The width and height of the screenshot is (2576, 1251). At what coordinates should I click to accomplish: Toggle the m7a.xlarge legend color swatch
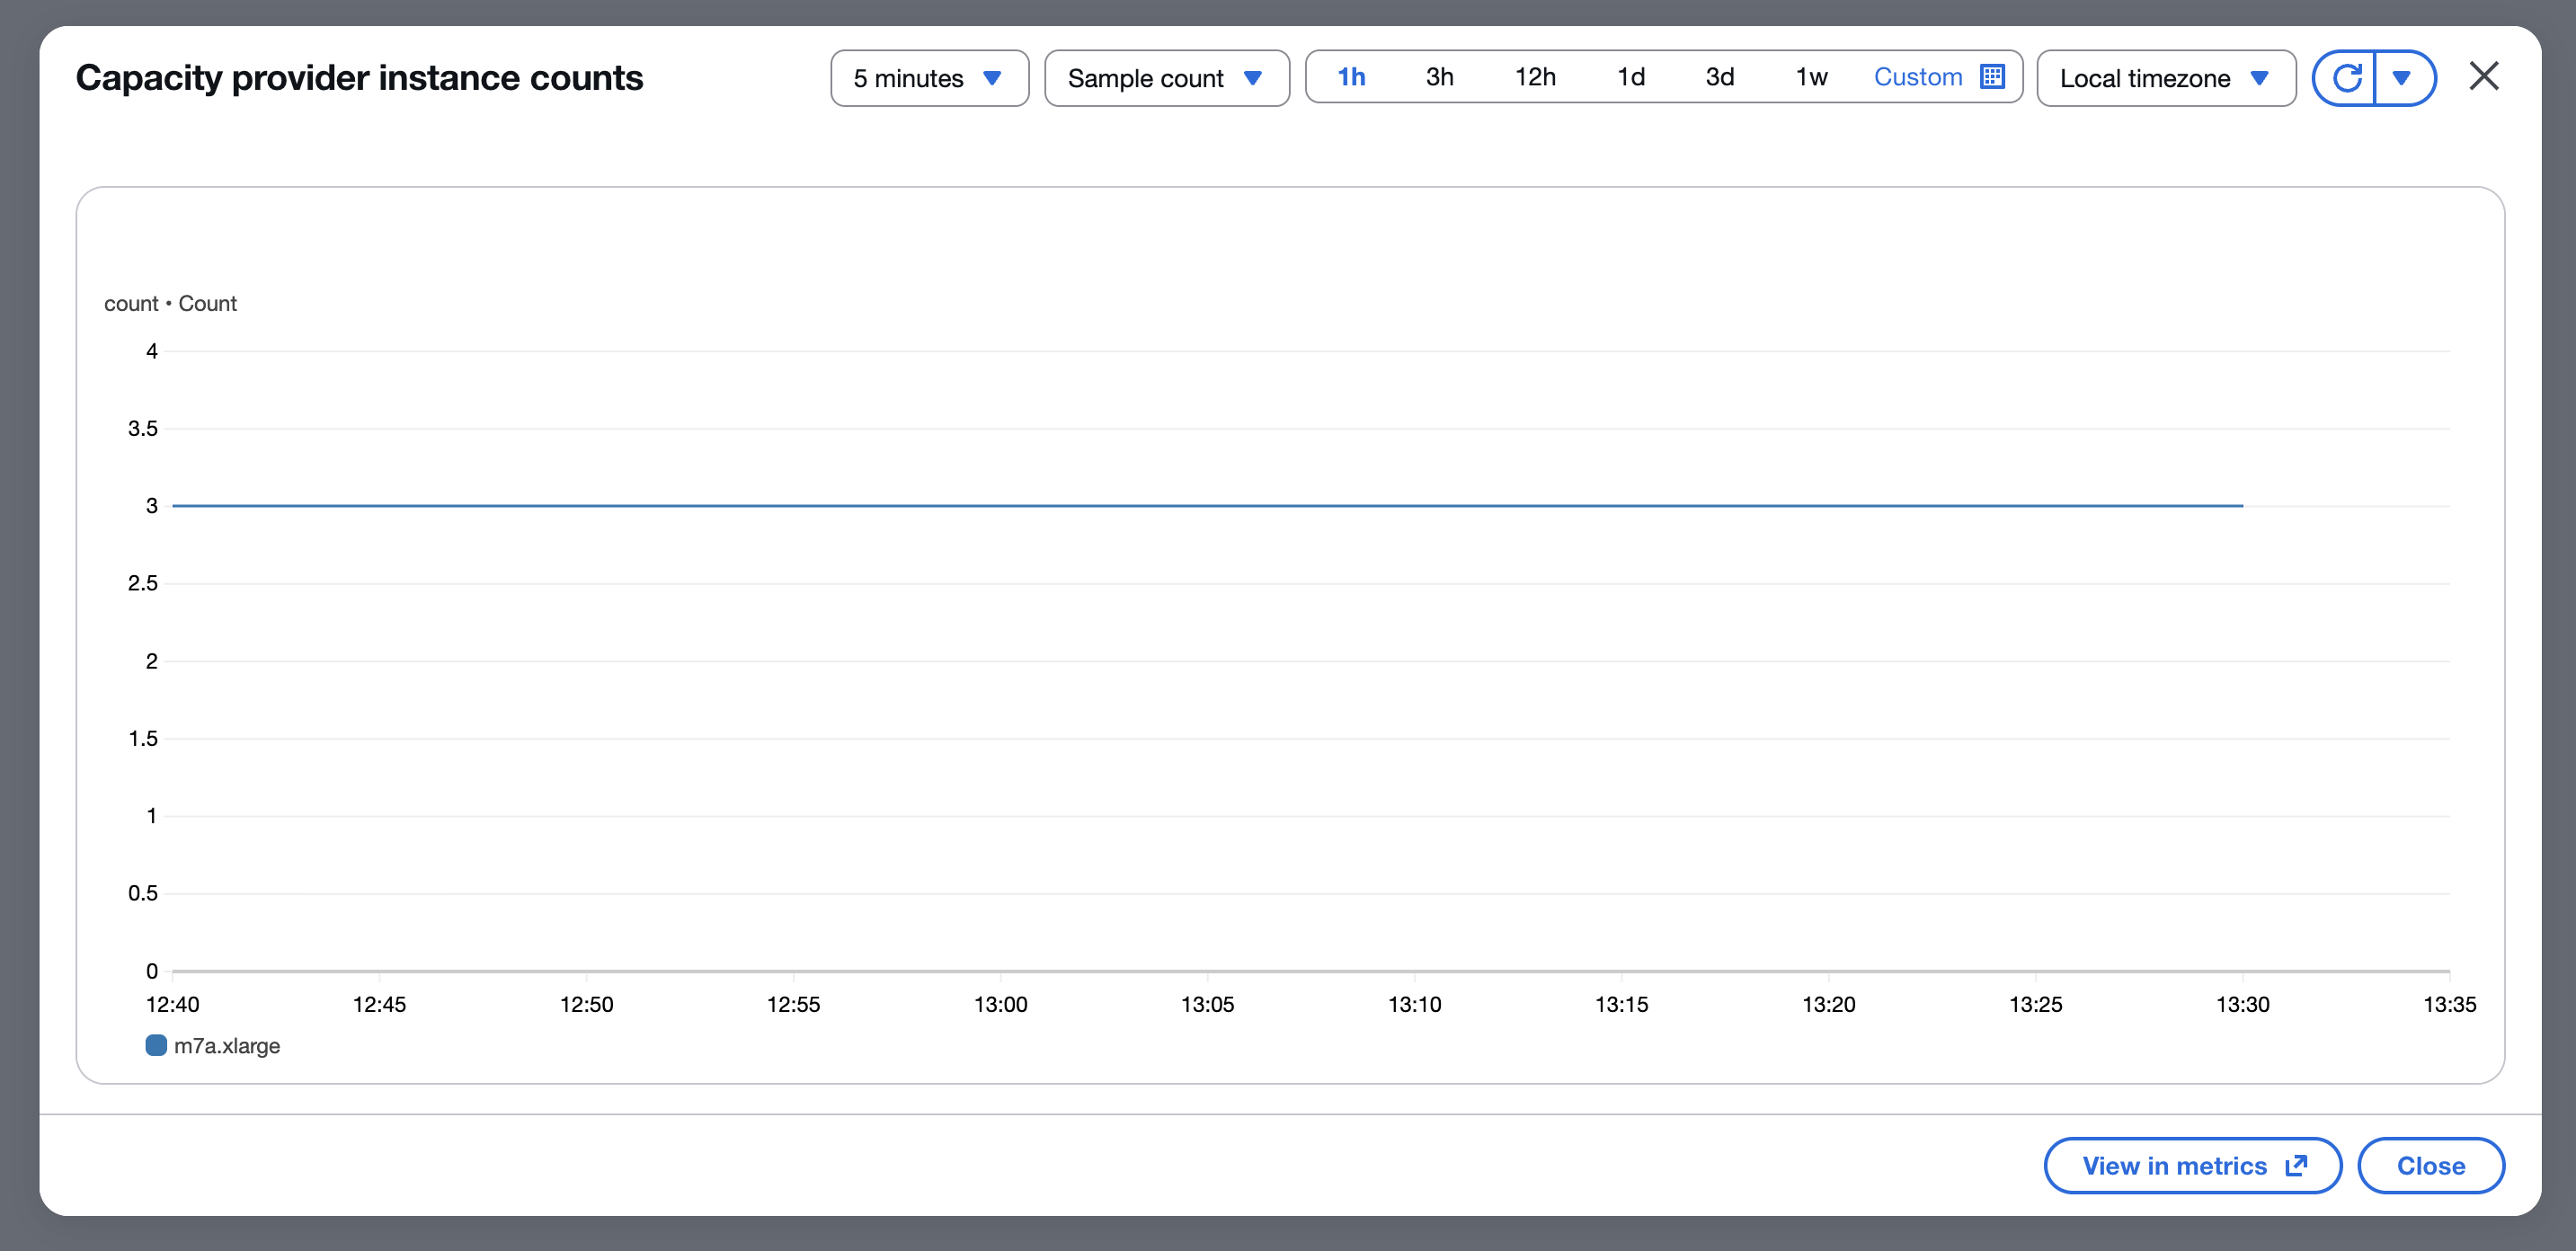coord(156,1045)
